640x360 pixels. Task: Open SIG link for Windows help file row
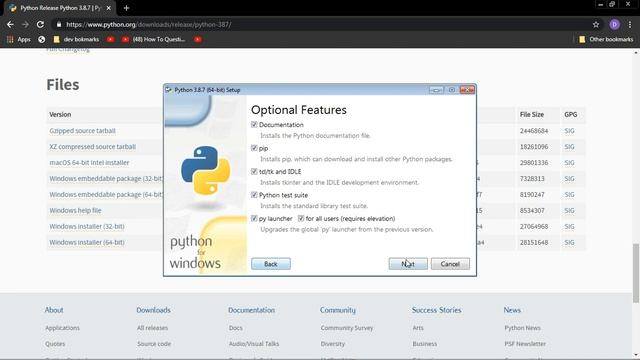coord(569,210)
